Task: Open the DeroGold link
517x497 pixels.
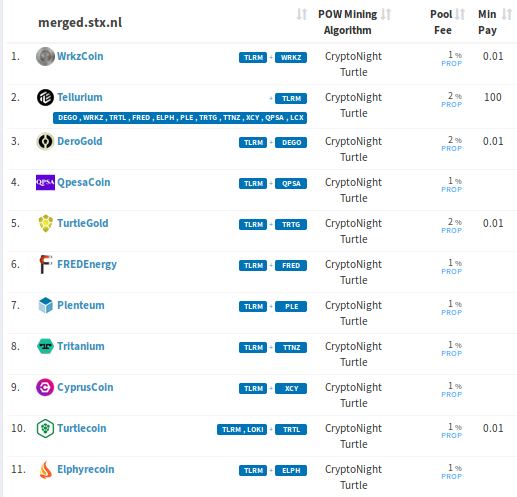Action: coord(80,141)
